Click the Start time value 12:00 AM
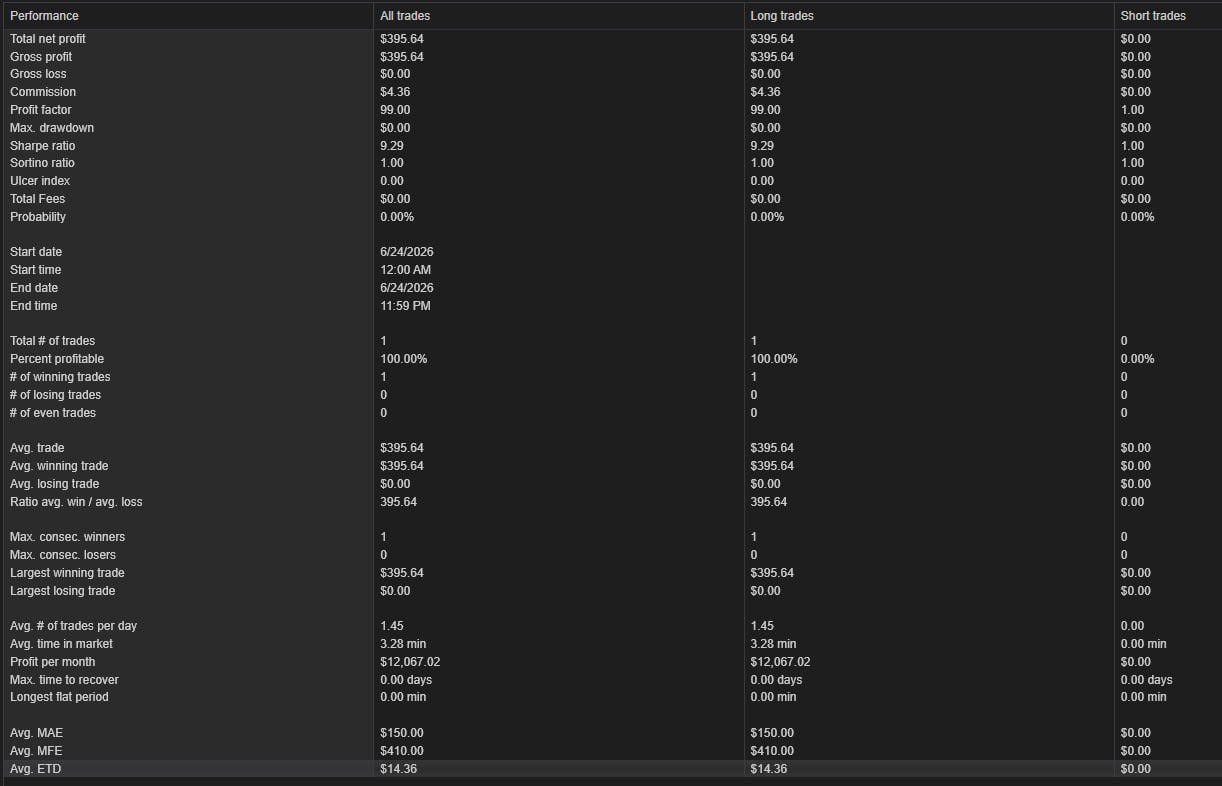This screenshot has height=786, width=1222. (x=406, y=270)
